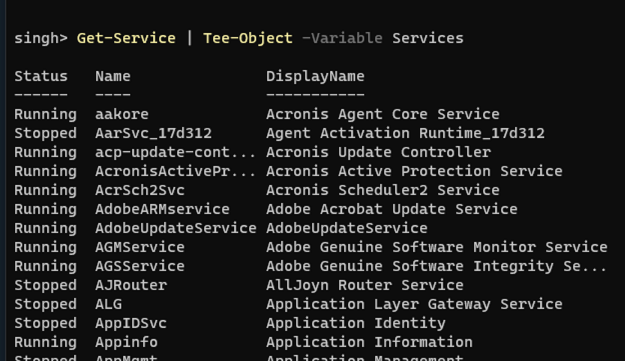Click the AcronisActivePr... service name
Screen dimensions: 625x361
point(175,171)
